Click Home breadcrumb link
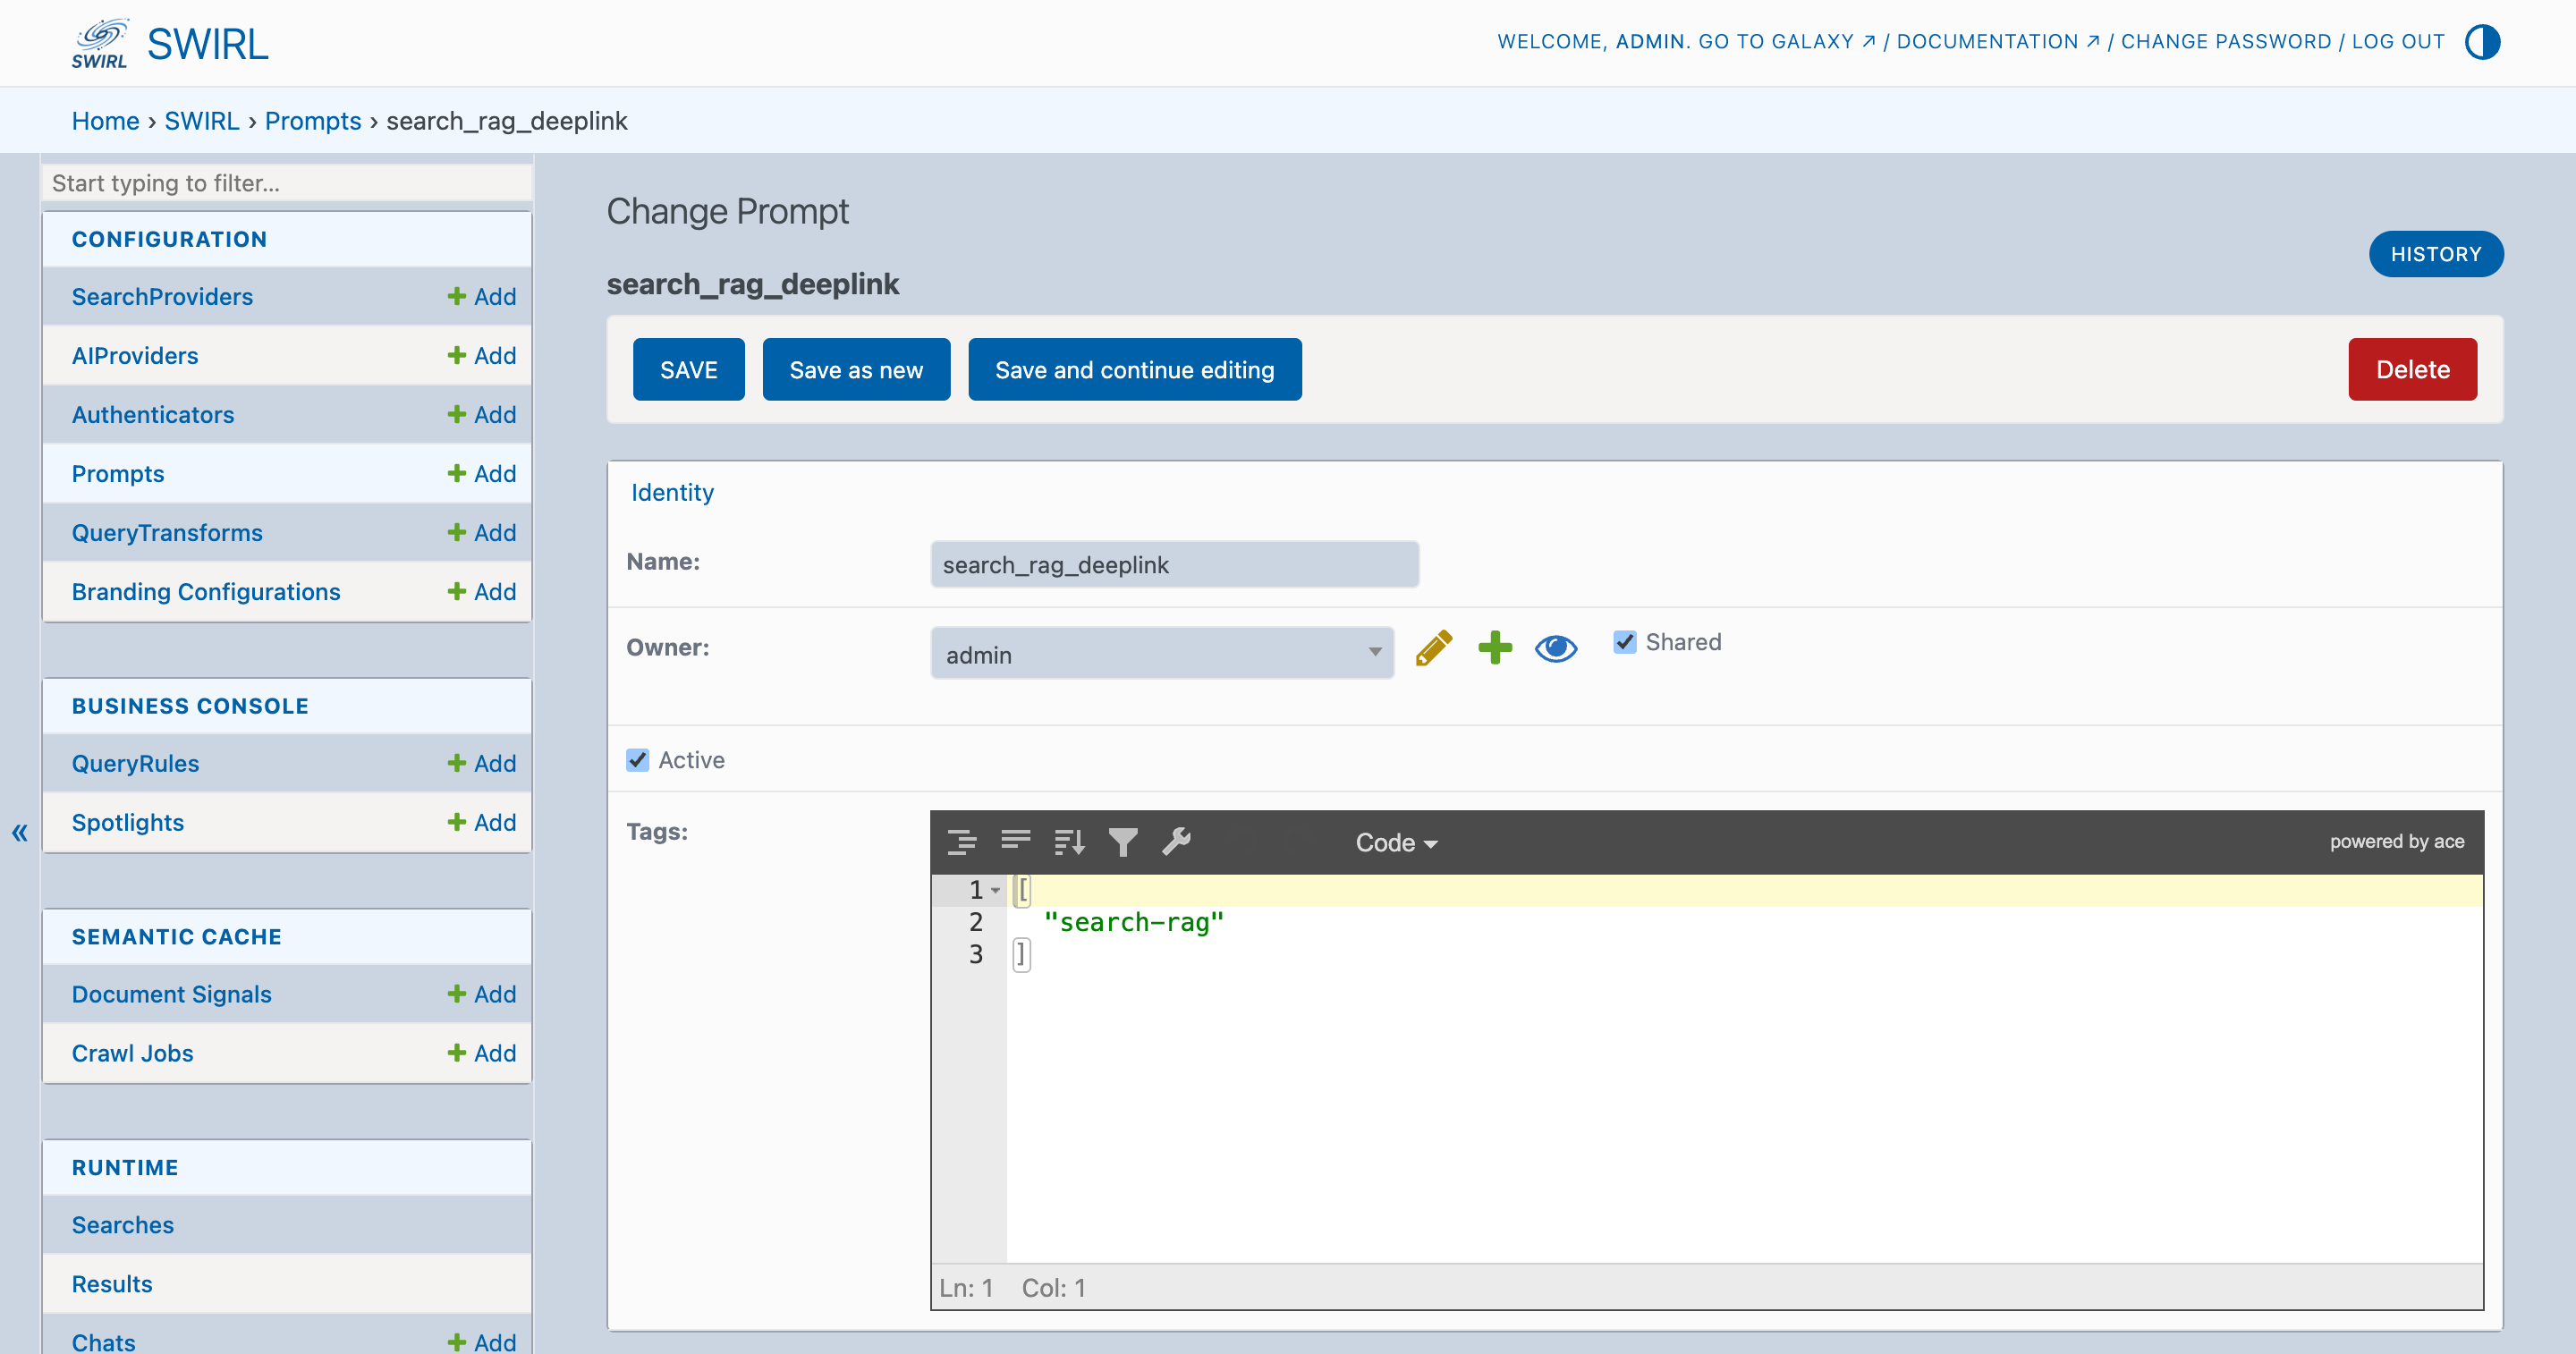 pos(105,121)
